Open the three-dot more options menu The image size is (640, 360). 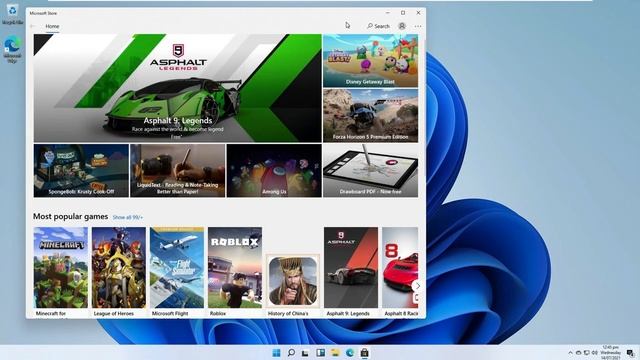pos(418,26)
